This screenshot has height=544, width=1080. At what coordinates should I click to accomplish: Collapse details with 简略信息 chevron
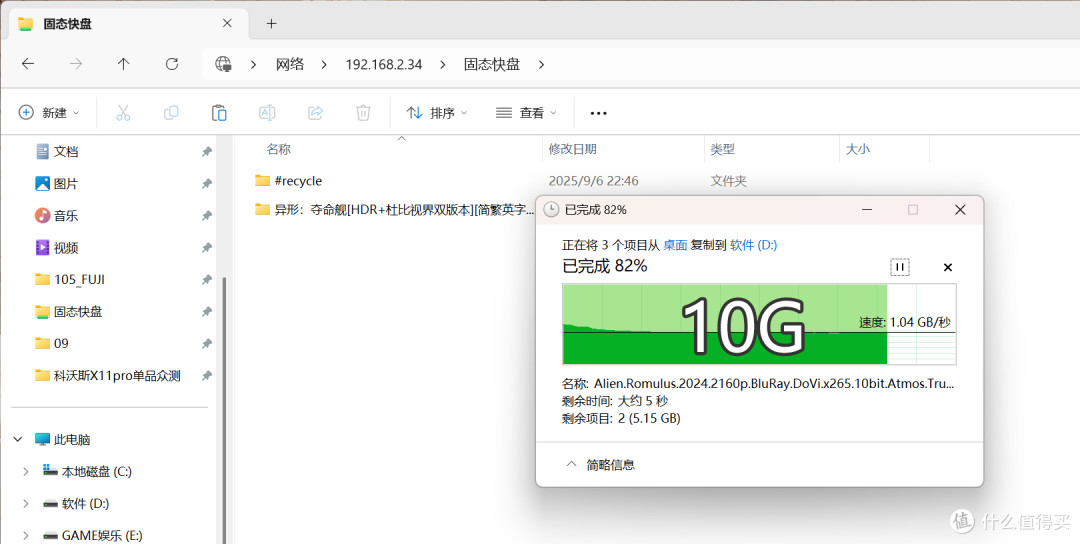[x=571, y=465]
